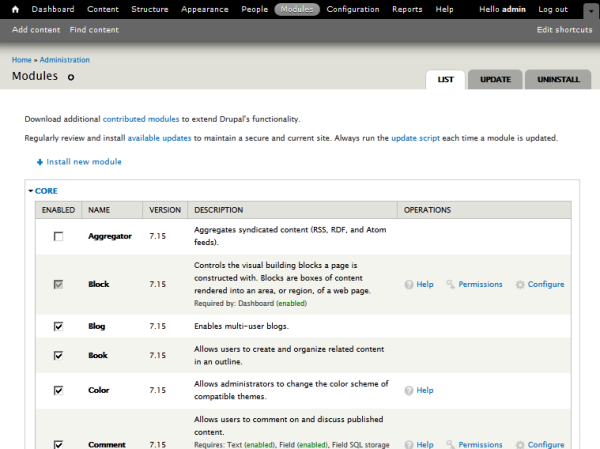Uncheck the Book module checkbox
This screenshot has height=449, width=600.
pyautogui.click(x=58, y=355)
